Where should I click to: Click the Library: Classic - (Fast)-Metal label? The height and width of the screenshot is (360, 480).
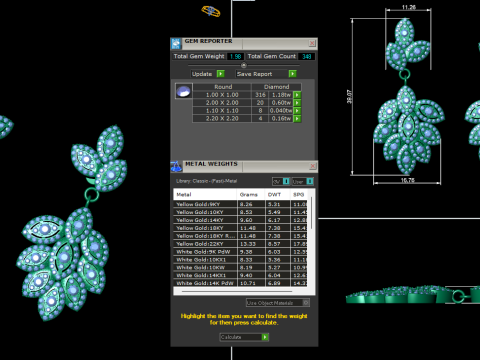[206, 181]
